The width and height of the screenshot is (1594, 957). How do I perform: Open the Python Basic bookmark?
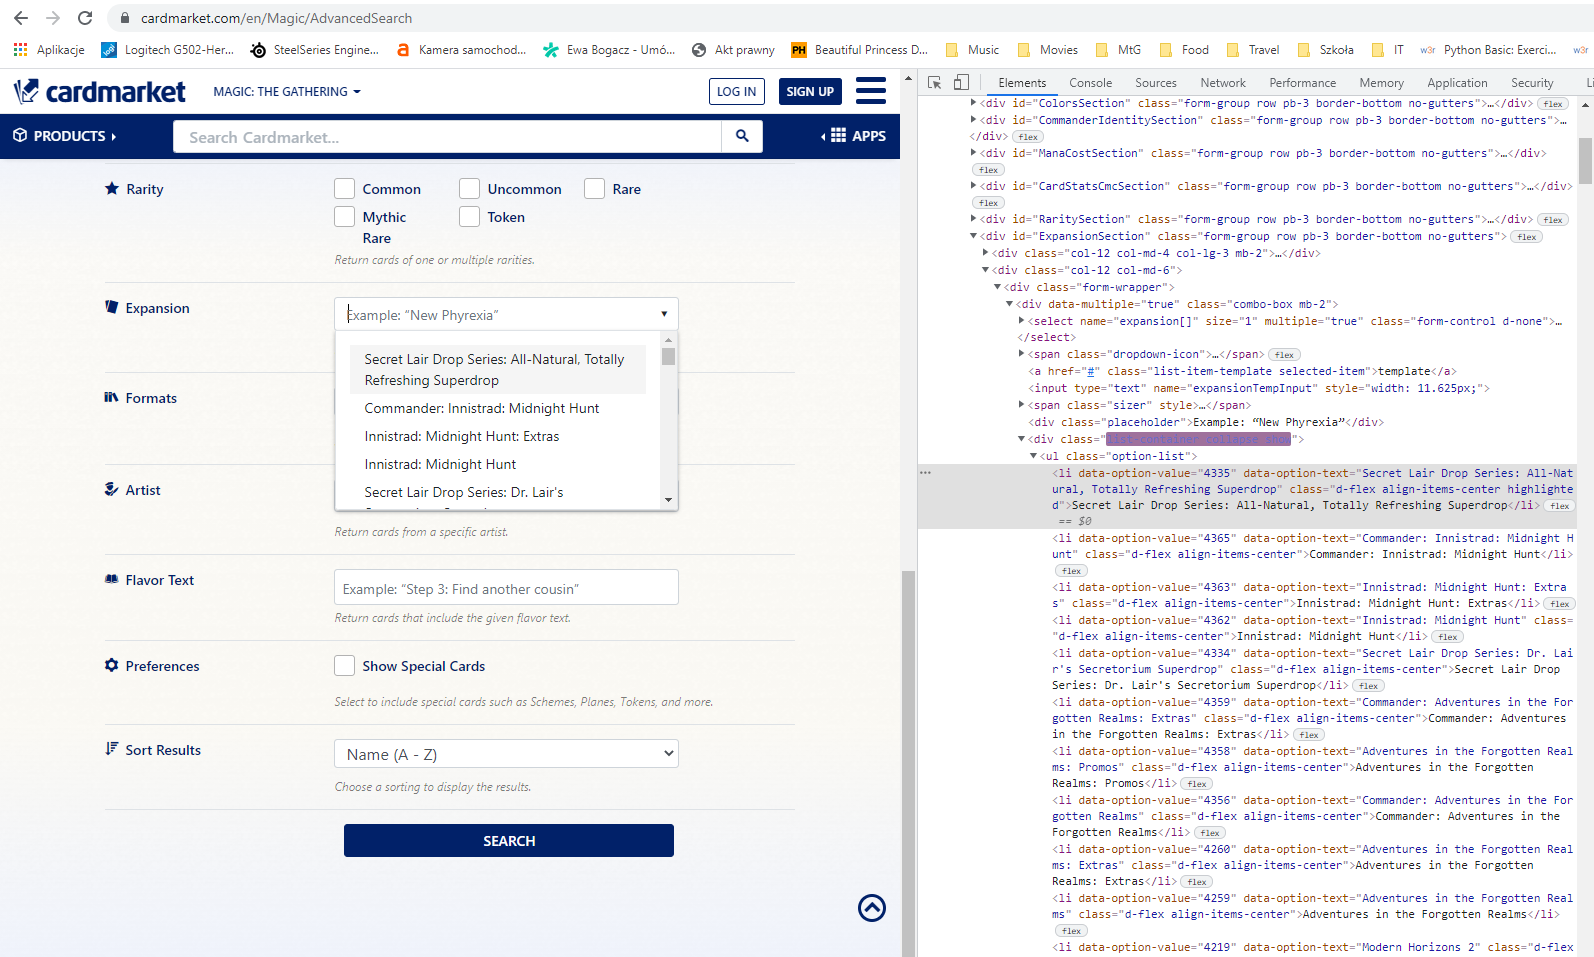coord(1488,50)
